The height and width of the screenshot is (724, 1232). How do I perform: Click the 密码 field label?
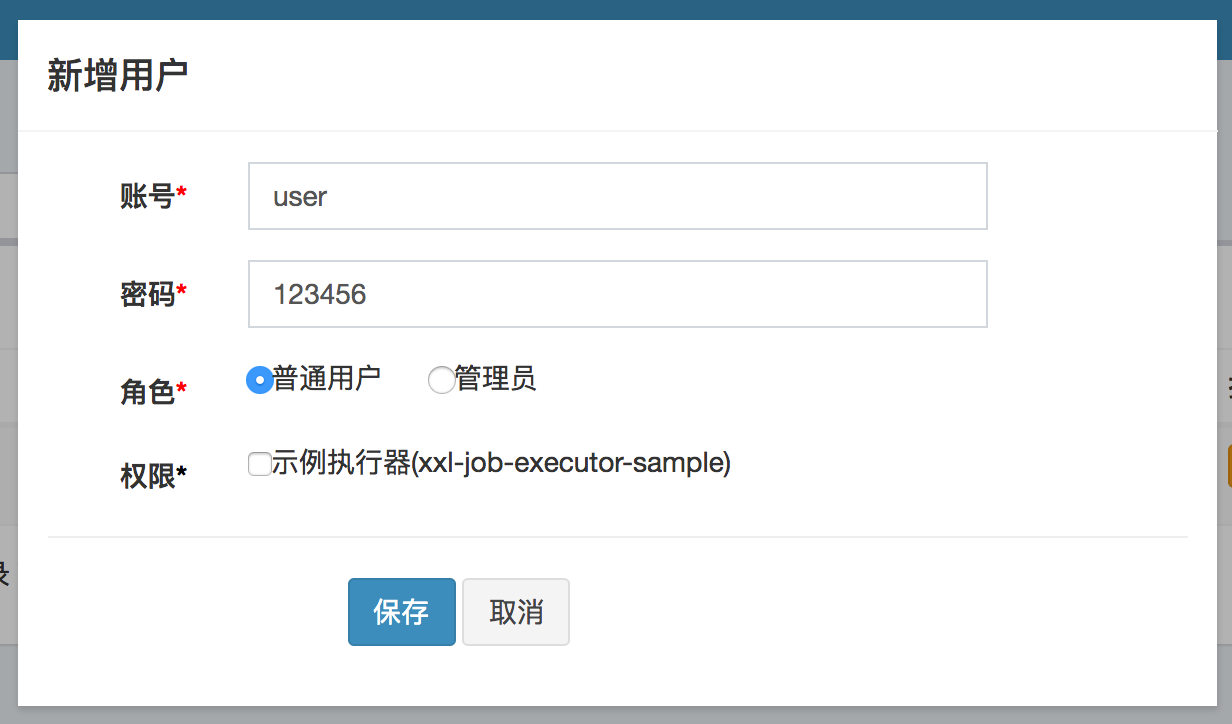147,294
